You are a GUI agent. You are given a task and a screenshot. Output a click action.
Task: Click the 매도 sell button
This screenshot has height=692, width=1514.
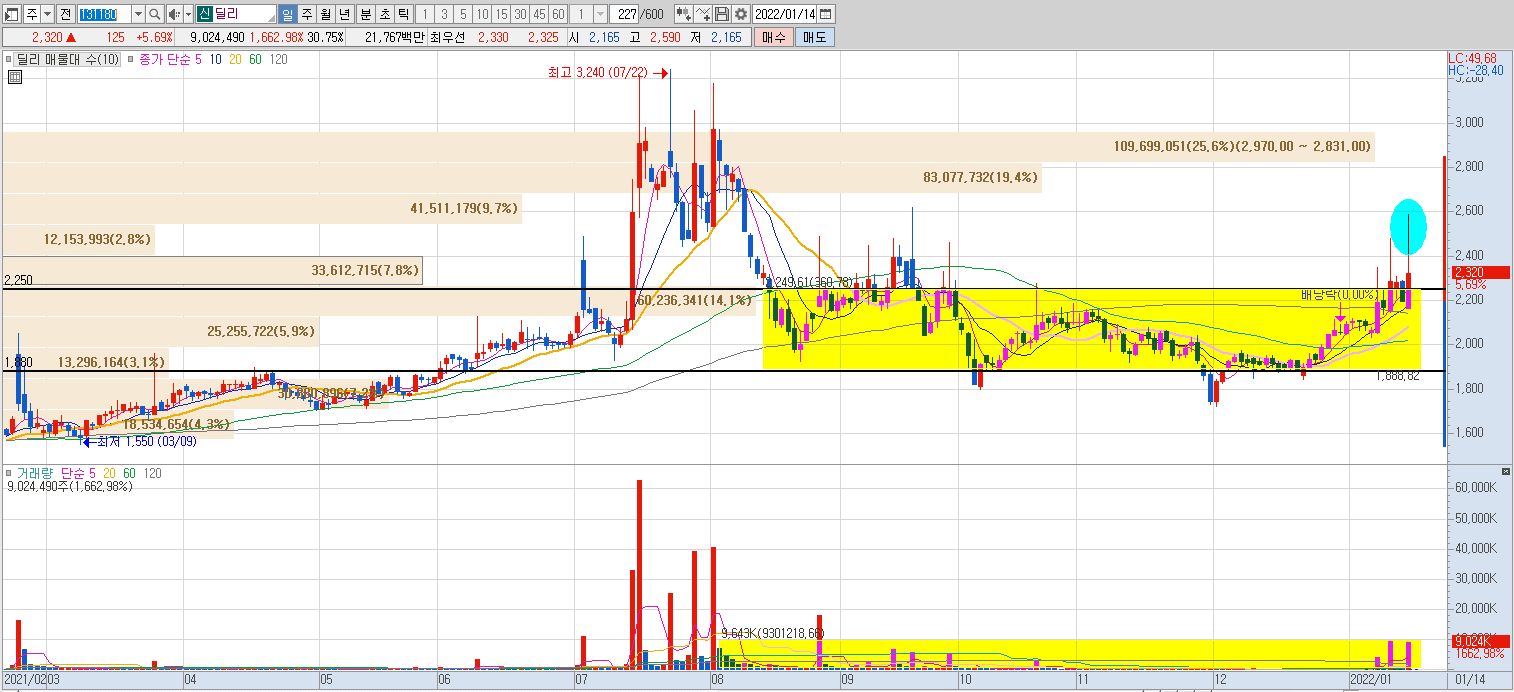pyautogui.click(x=814, y=37)
